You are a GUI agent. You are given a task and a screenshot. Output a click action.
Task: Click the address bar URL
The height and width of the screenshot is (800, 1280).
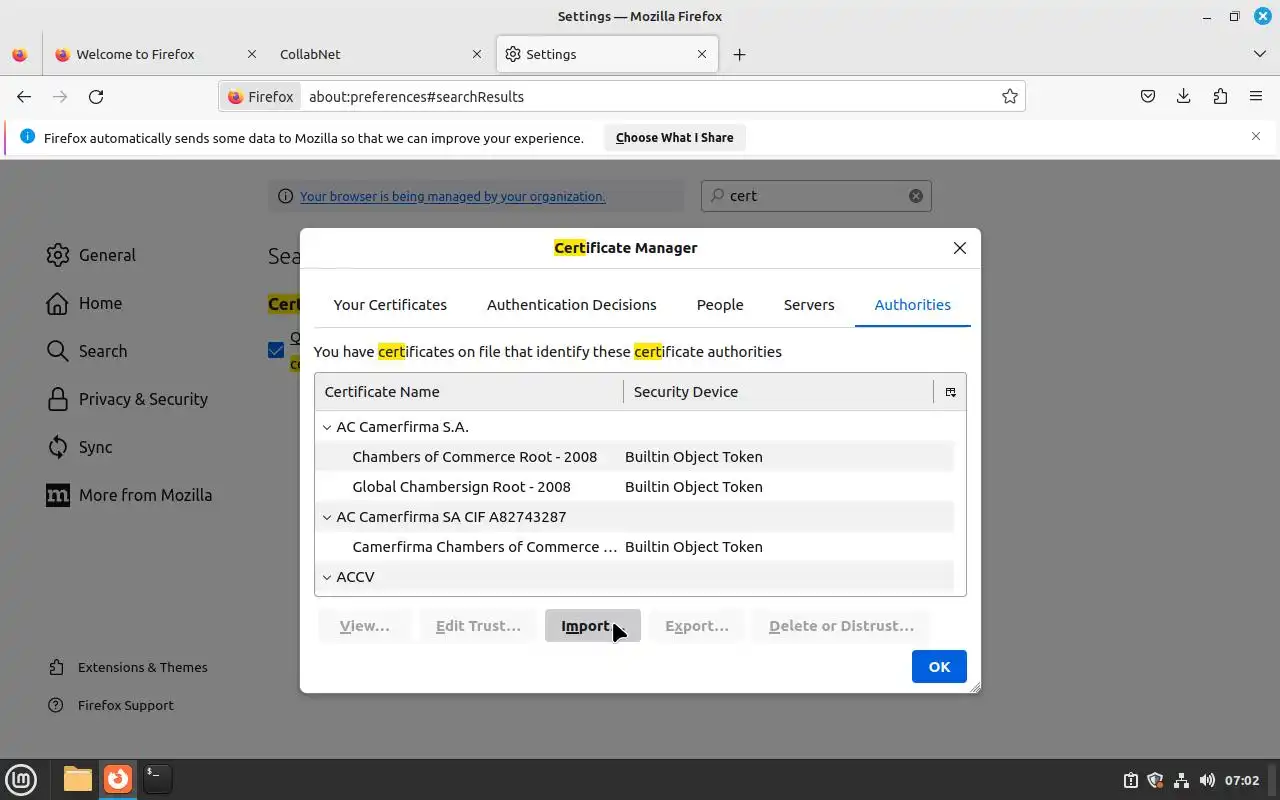(x=417, y=96)
